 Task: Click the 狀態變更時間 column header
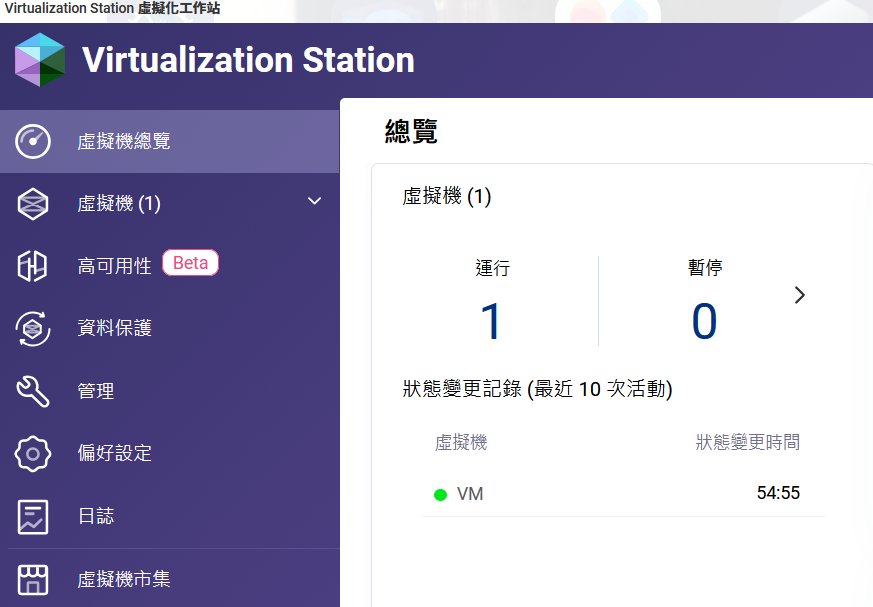(747, 442)
